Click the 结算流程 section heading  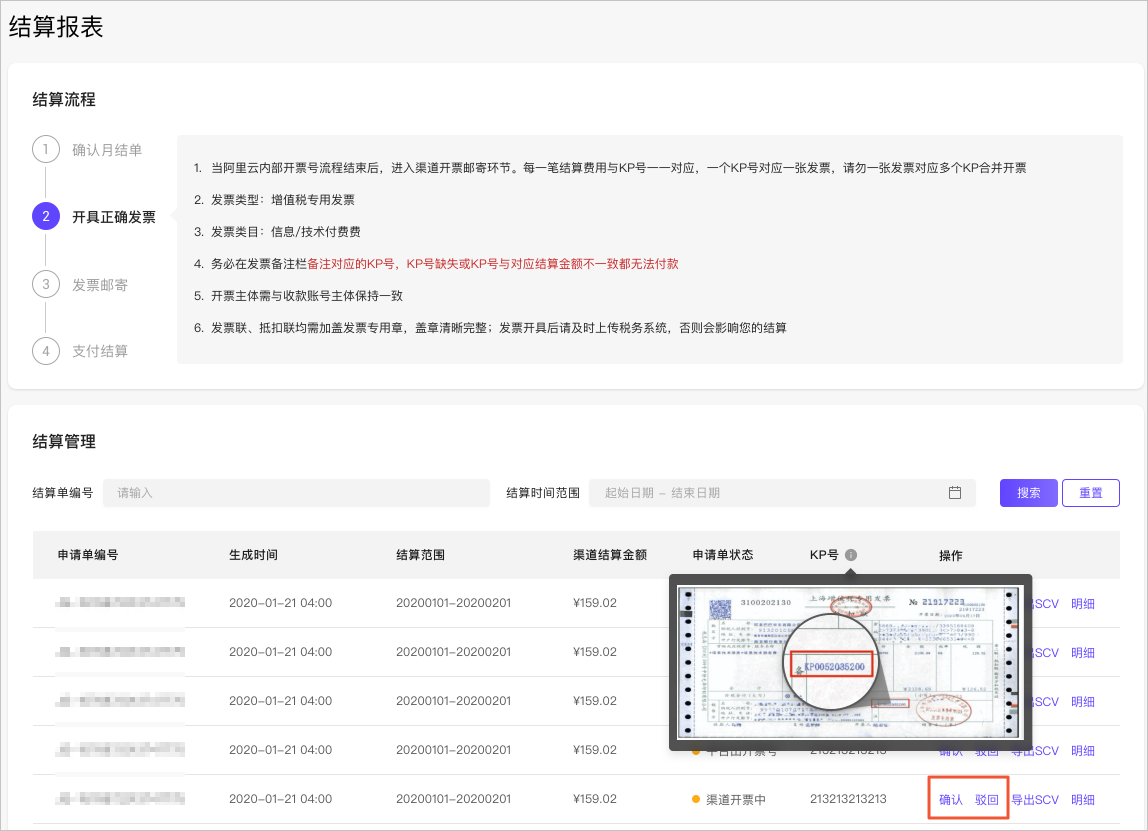pyautogui.click(x=64, y=100)
